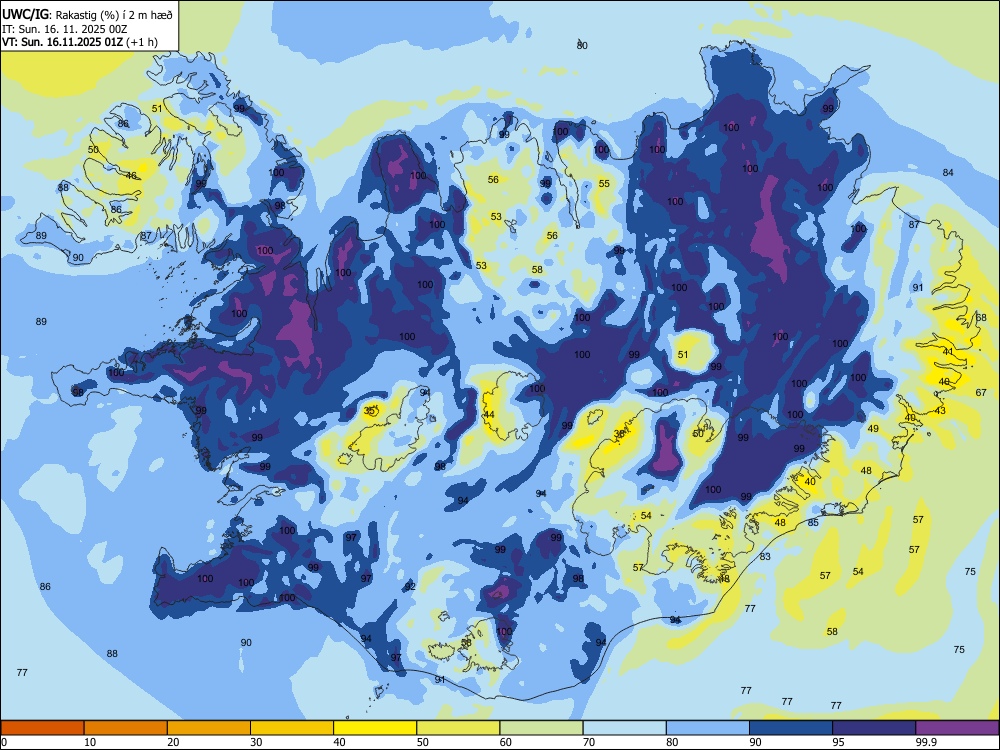The height and width of the screenshot is (750, 1000).
Task: Select the legend tick label '30'
Action: (256, 742)
